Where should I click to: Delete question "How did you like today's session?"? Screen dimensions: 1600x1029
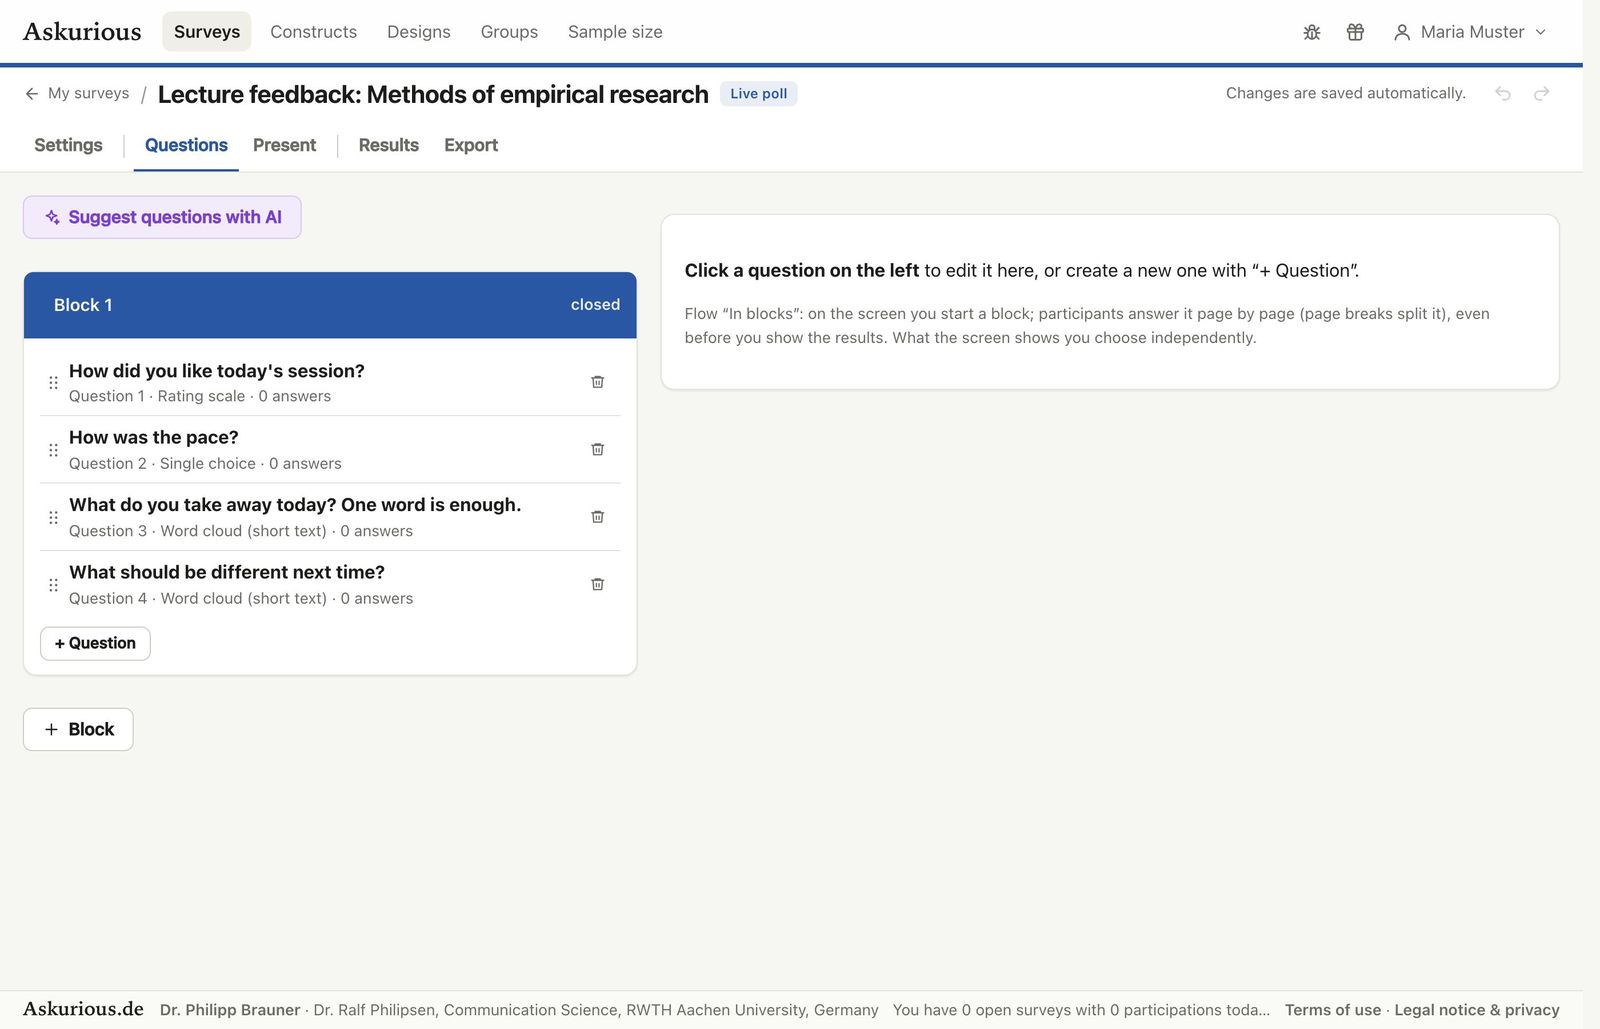(597, 382)
